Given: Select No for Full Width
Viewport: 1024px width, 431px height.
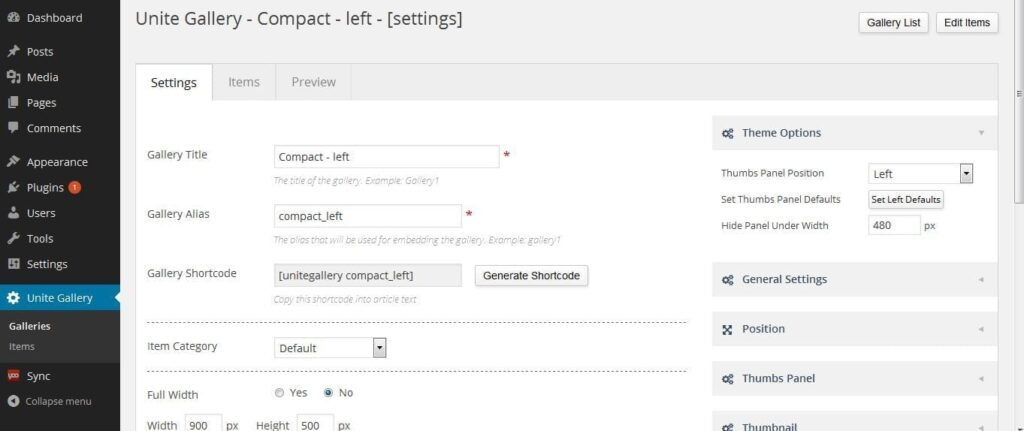Looking at the screenshot, I should [328, 393].
